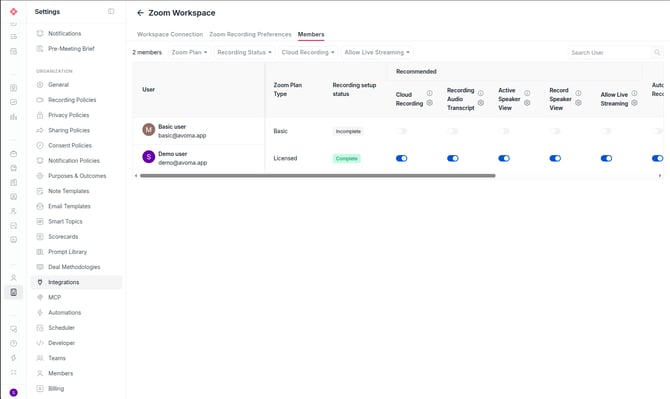Click the demo@avoma.app email text
The image size is (670, 399).
(182, 163)
